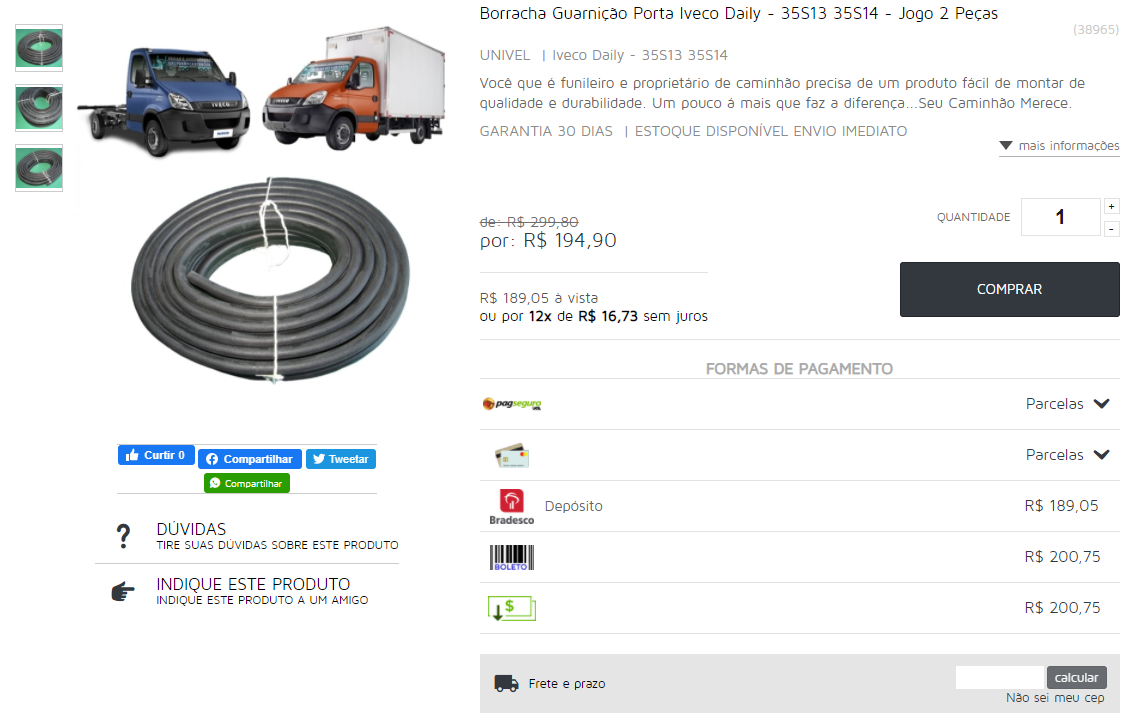Increase quantity with the plus button
The image size is (1137, 721).
pyautogui.click(x=1112, y=207)
